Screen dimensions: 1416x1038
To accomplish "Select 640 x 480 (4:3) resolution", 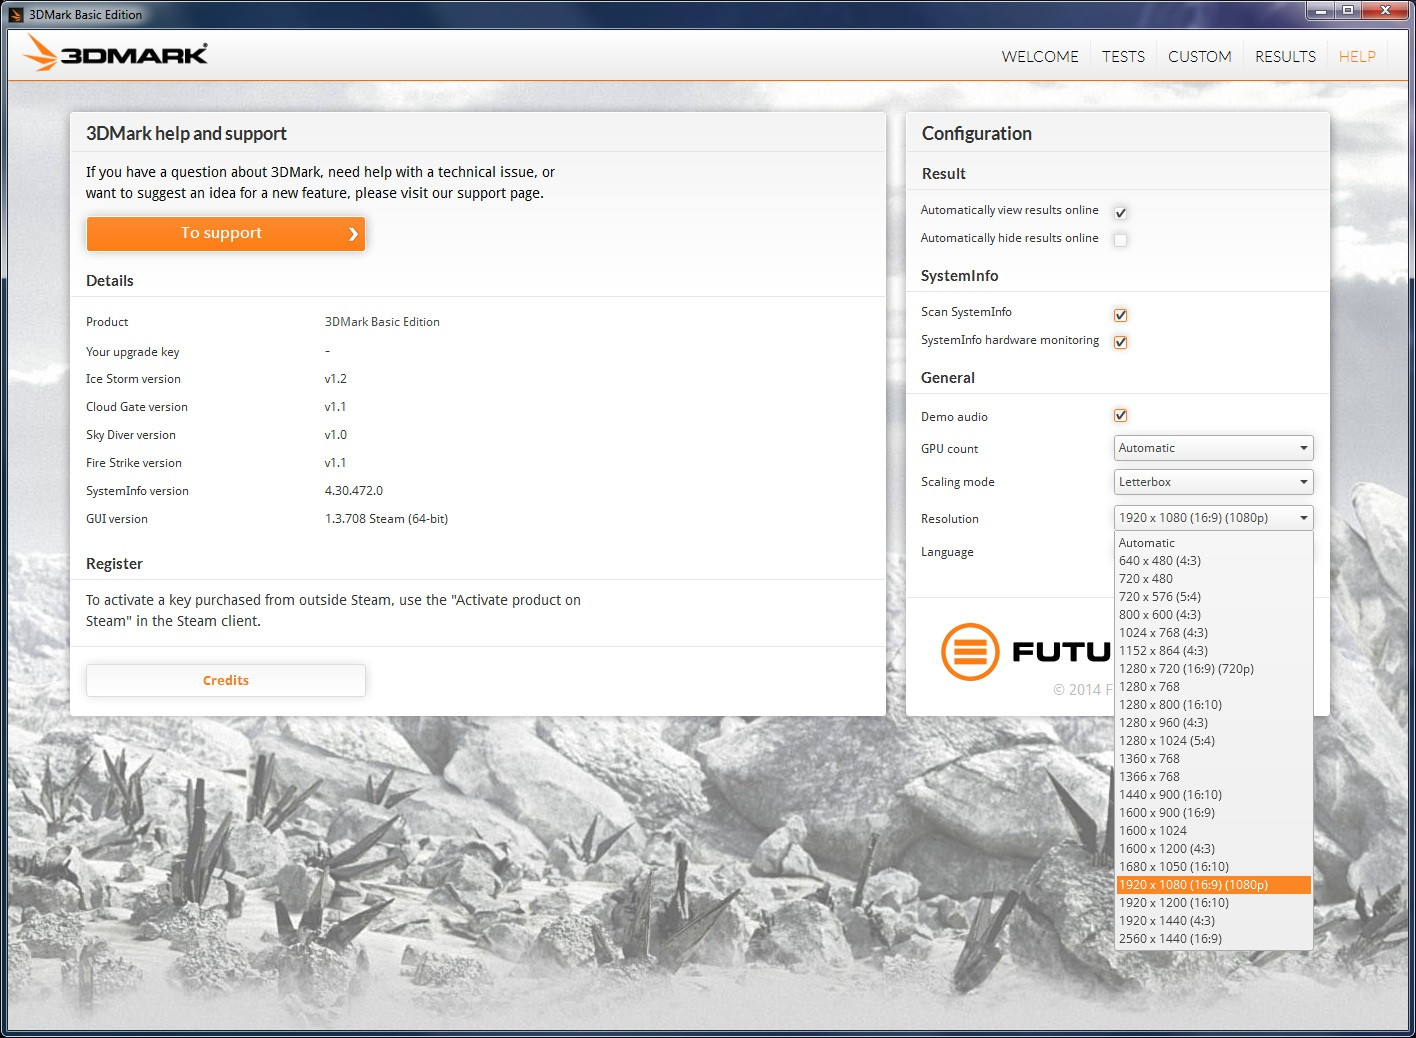I will tap(1213, 561).
